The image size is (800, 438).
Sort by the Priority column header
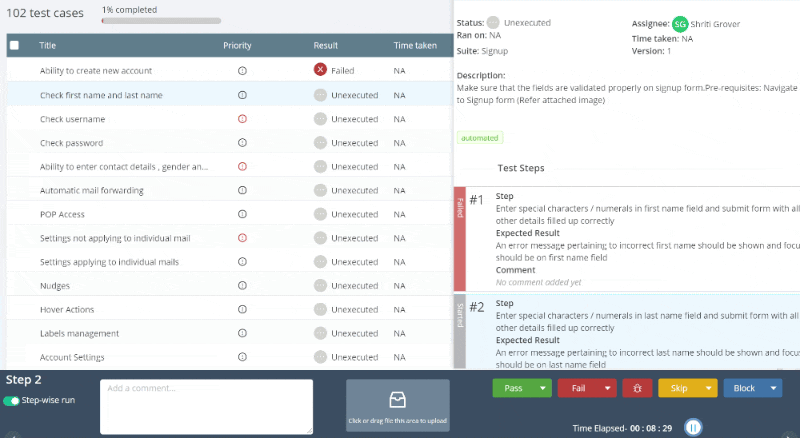coord(237,45)
